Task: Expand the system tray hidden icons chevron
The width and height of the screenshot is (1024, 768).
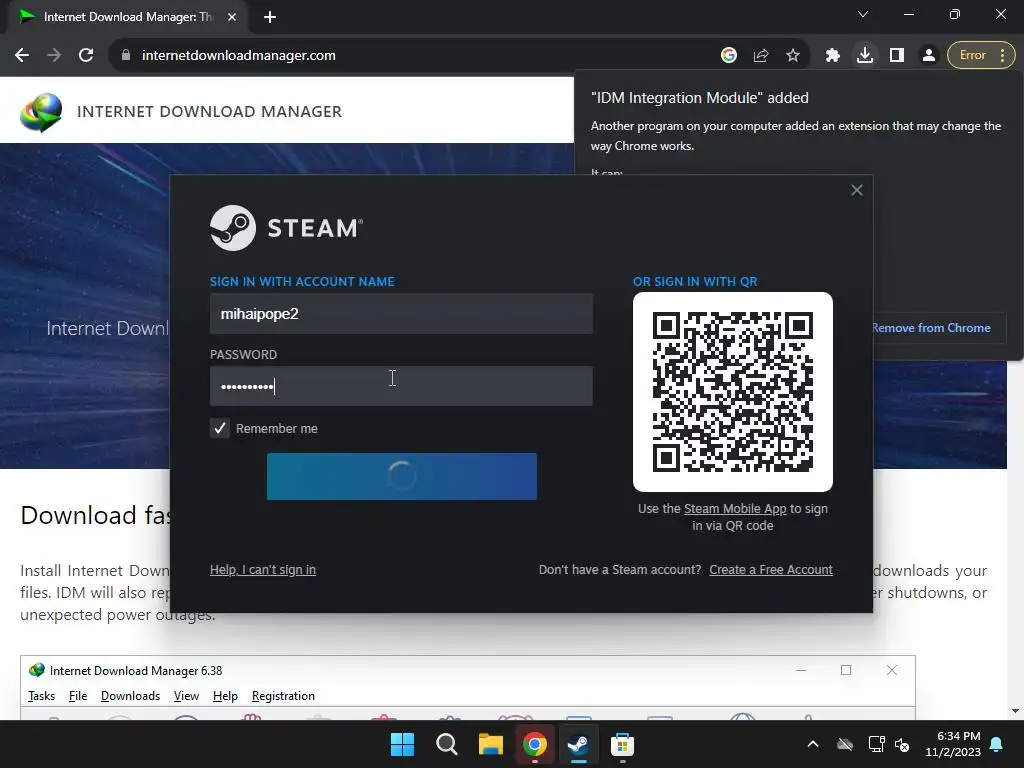Action: click(813, 744)
